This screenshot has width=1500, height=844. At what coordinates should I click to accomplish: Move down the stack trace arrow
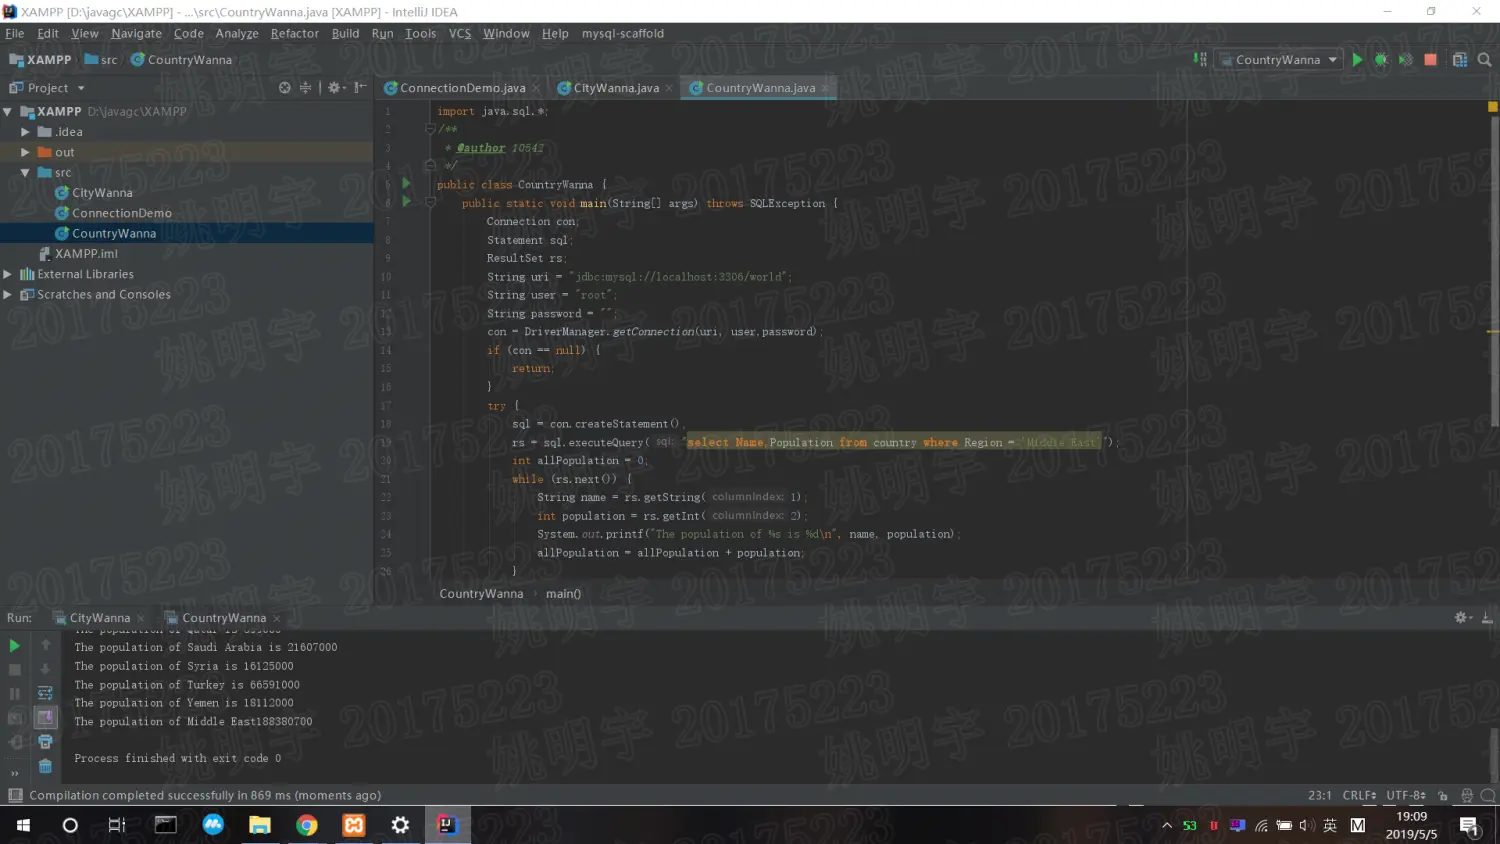45,669
